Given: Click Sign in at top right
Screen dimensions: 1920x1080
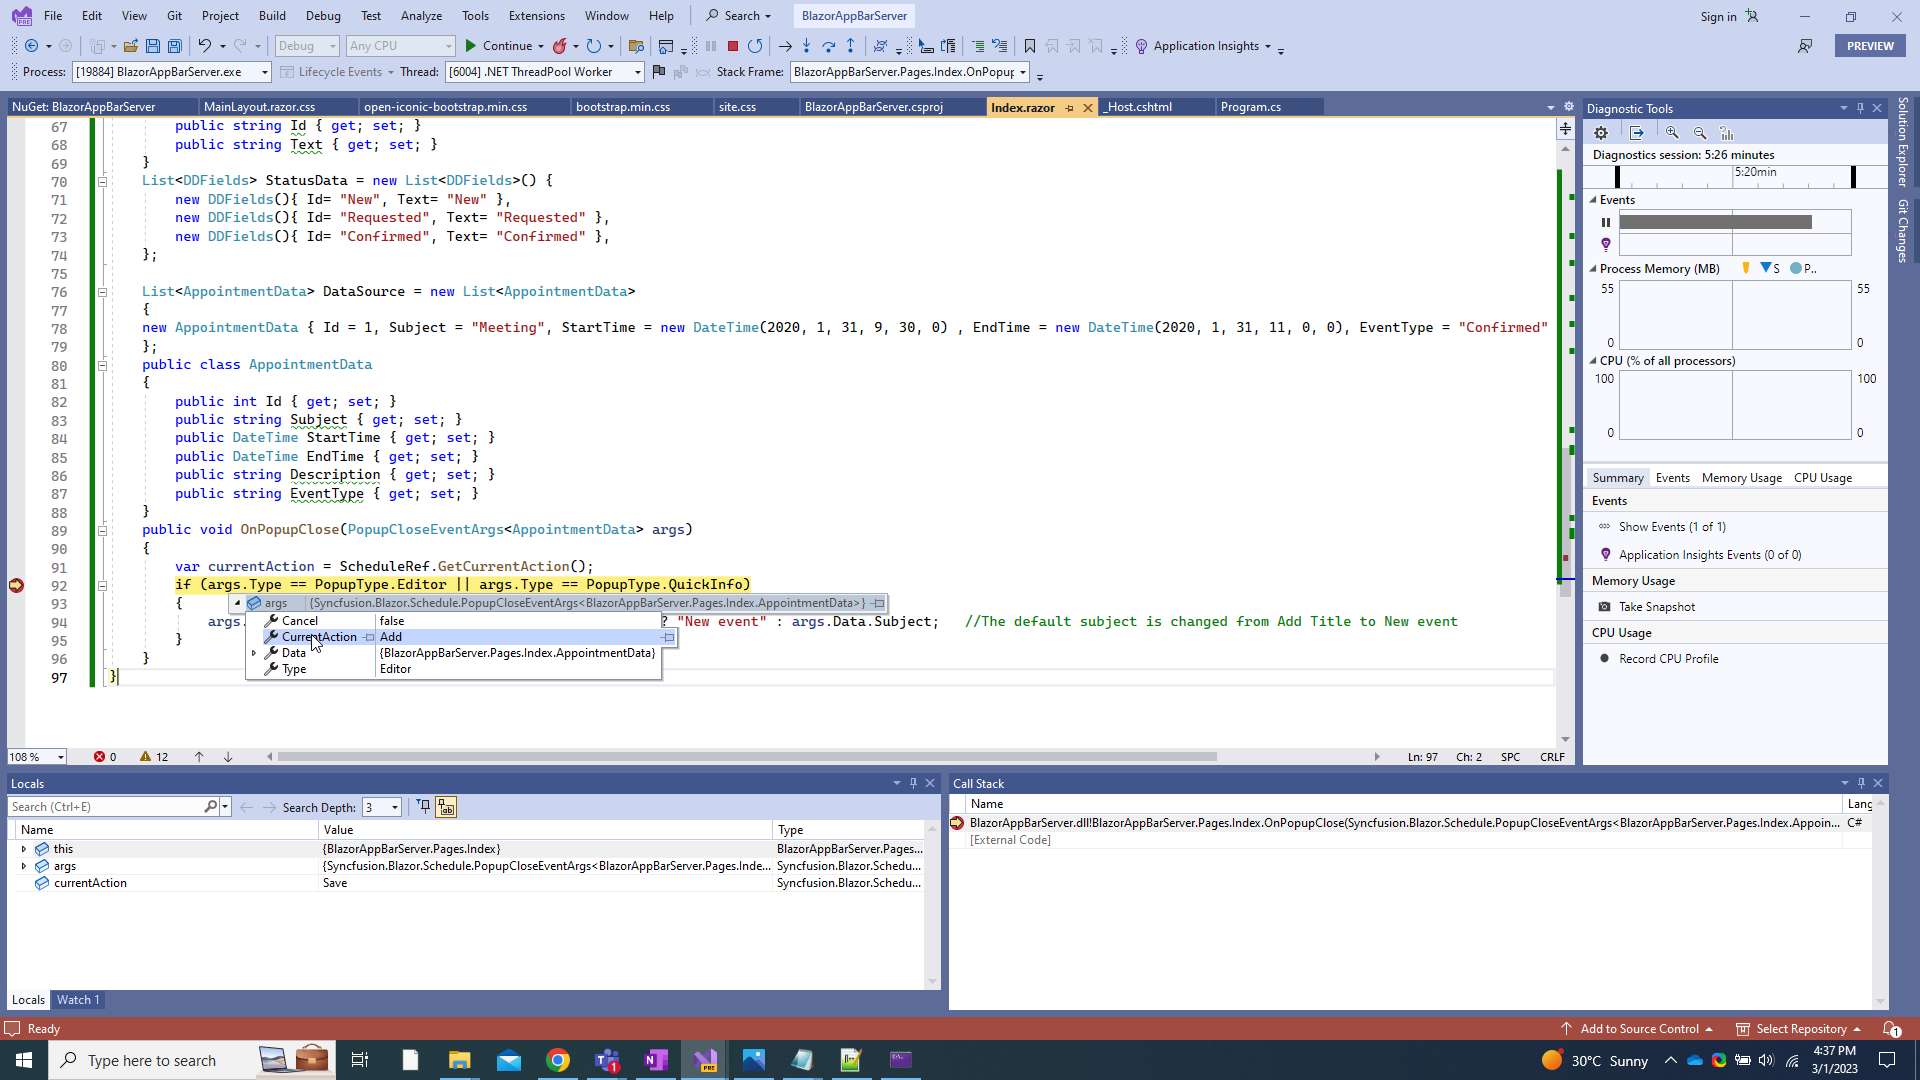Looking at the screenshot, I should pos(1718,16).
